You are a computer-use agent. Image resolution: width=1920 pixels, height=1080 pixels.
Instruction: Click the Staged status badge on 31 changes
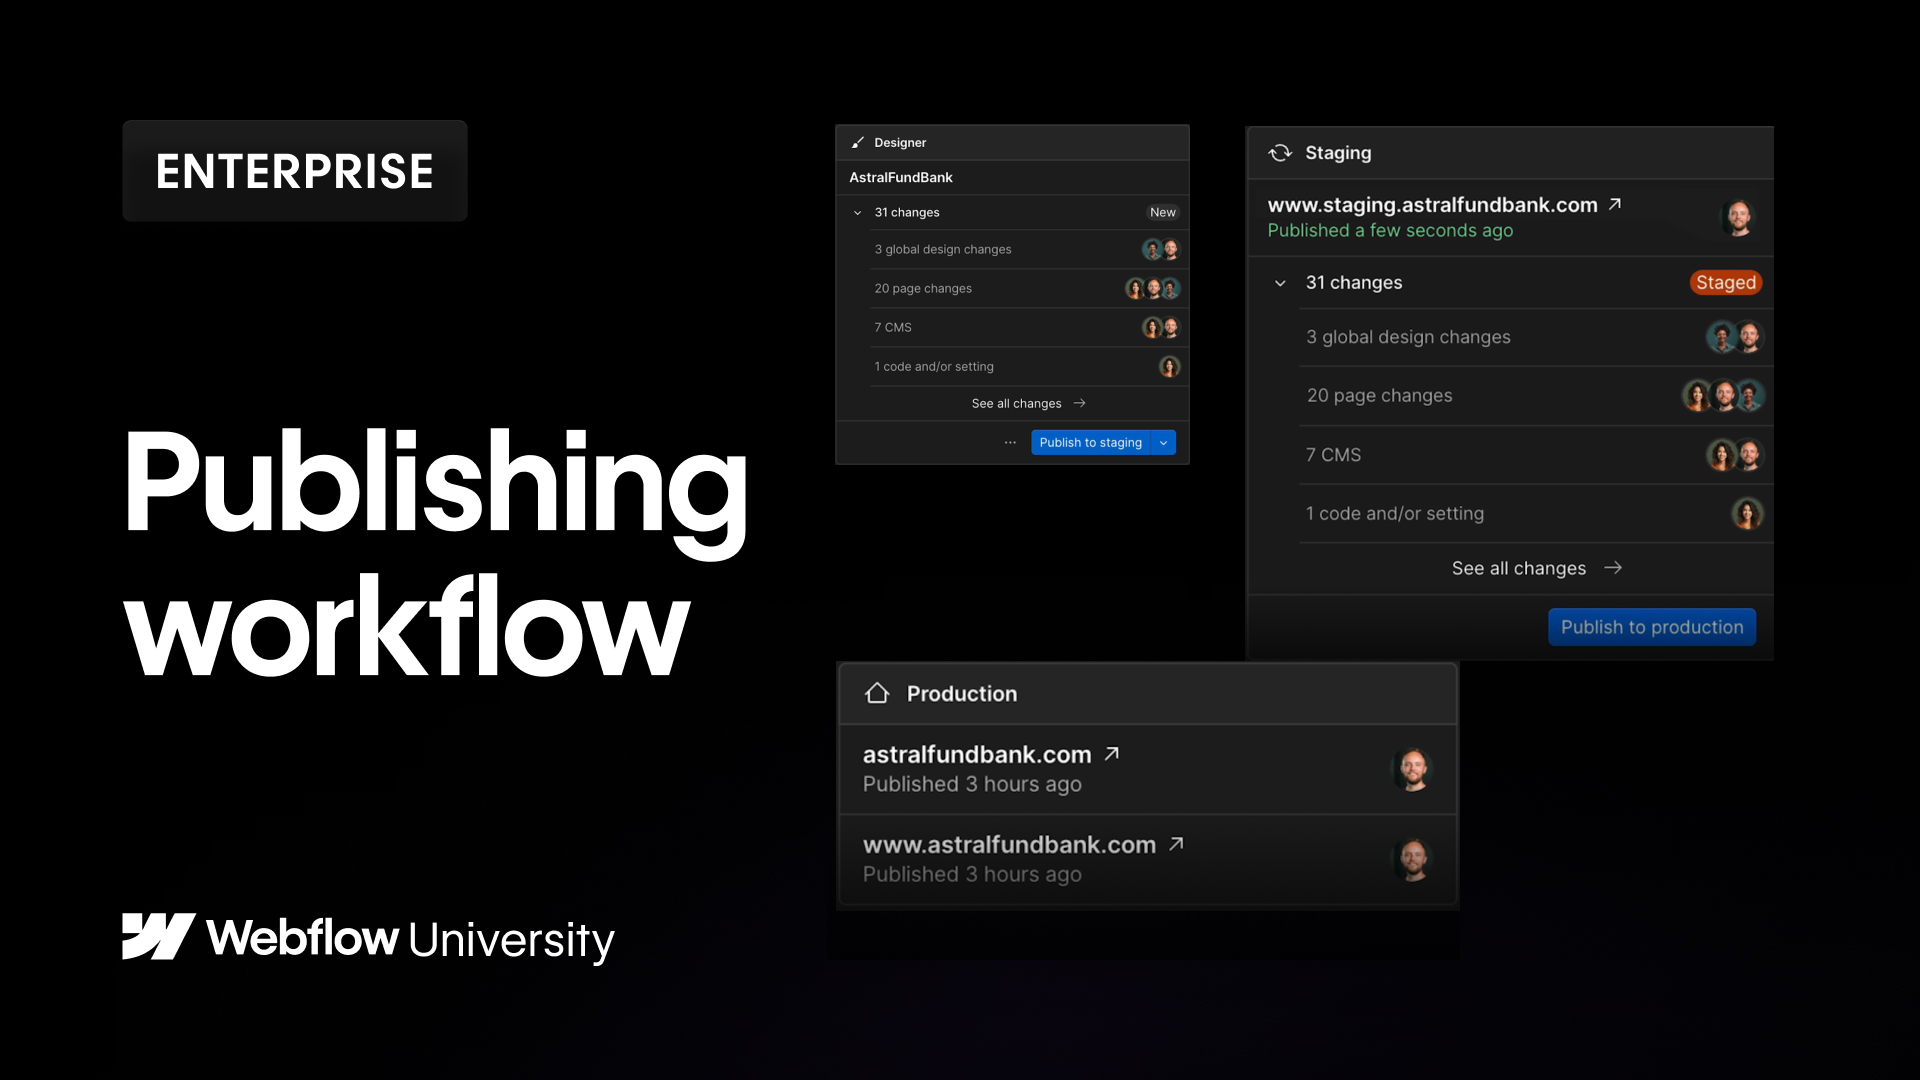tap(1726, 282)
